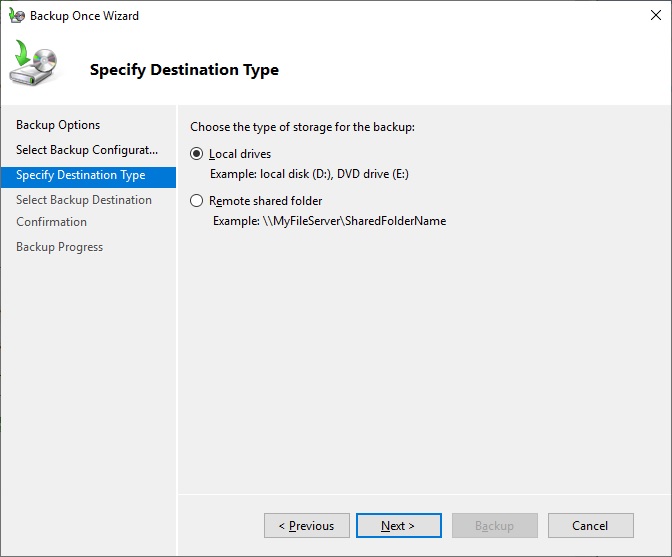Choose the Remote shared folder option

197,201
